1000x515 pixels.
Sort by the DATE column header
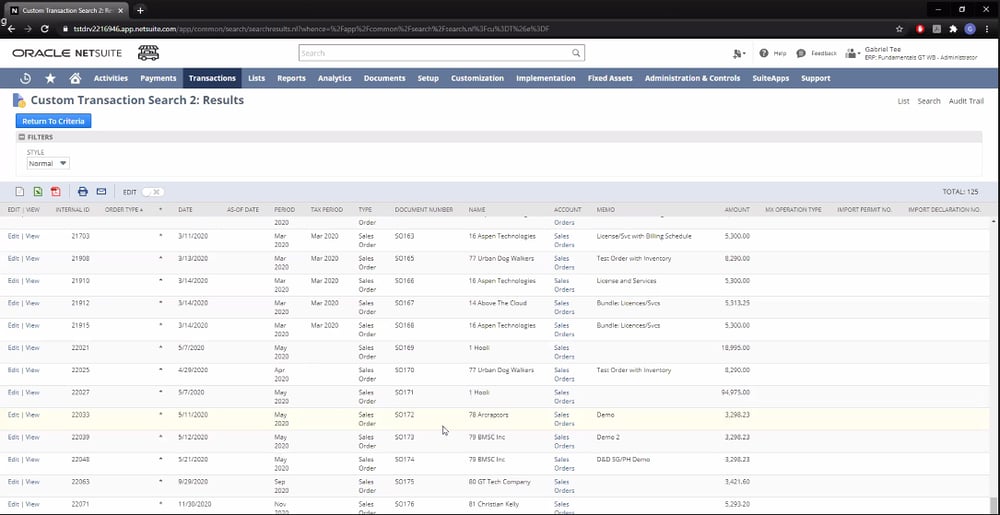tap(185, 210)
